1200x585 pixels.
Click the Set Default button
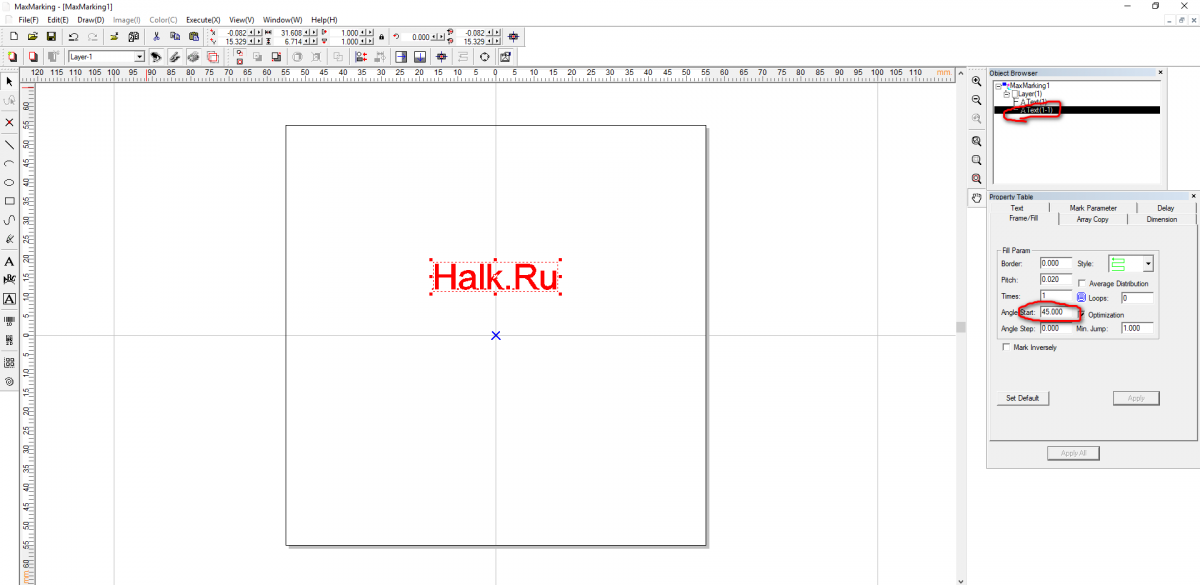click(1022, 398)
